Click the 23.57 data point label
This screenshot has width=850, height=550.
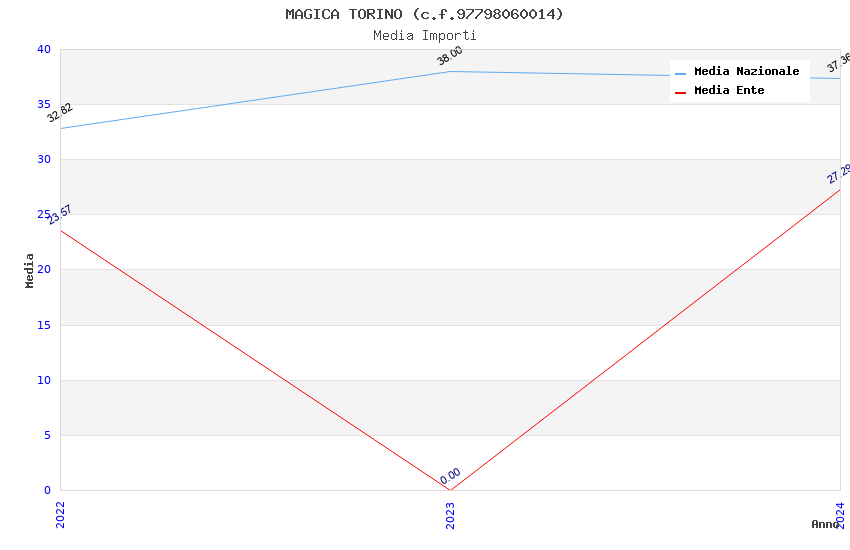[x=60, y=215]
